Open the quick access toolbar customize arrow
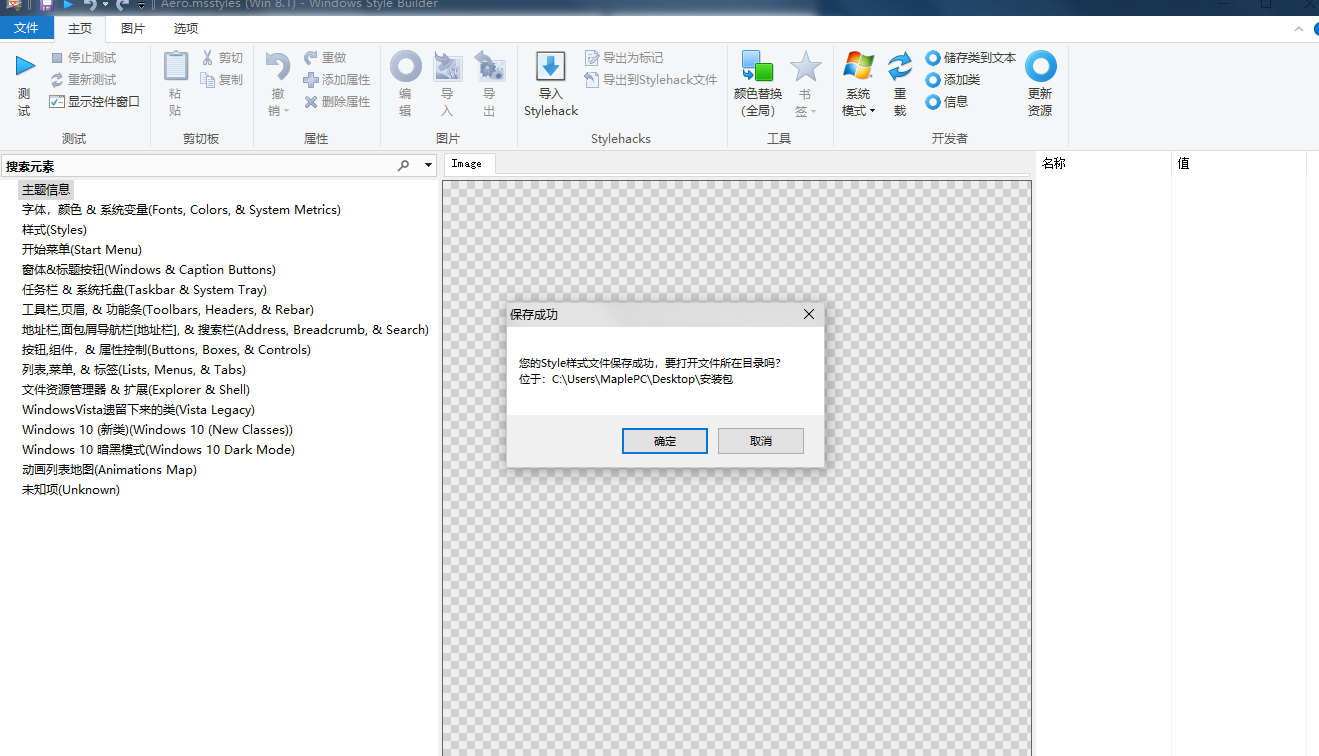 pyautogui.click(x=142, y=6)
